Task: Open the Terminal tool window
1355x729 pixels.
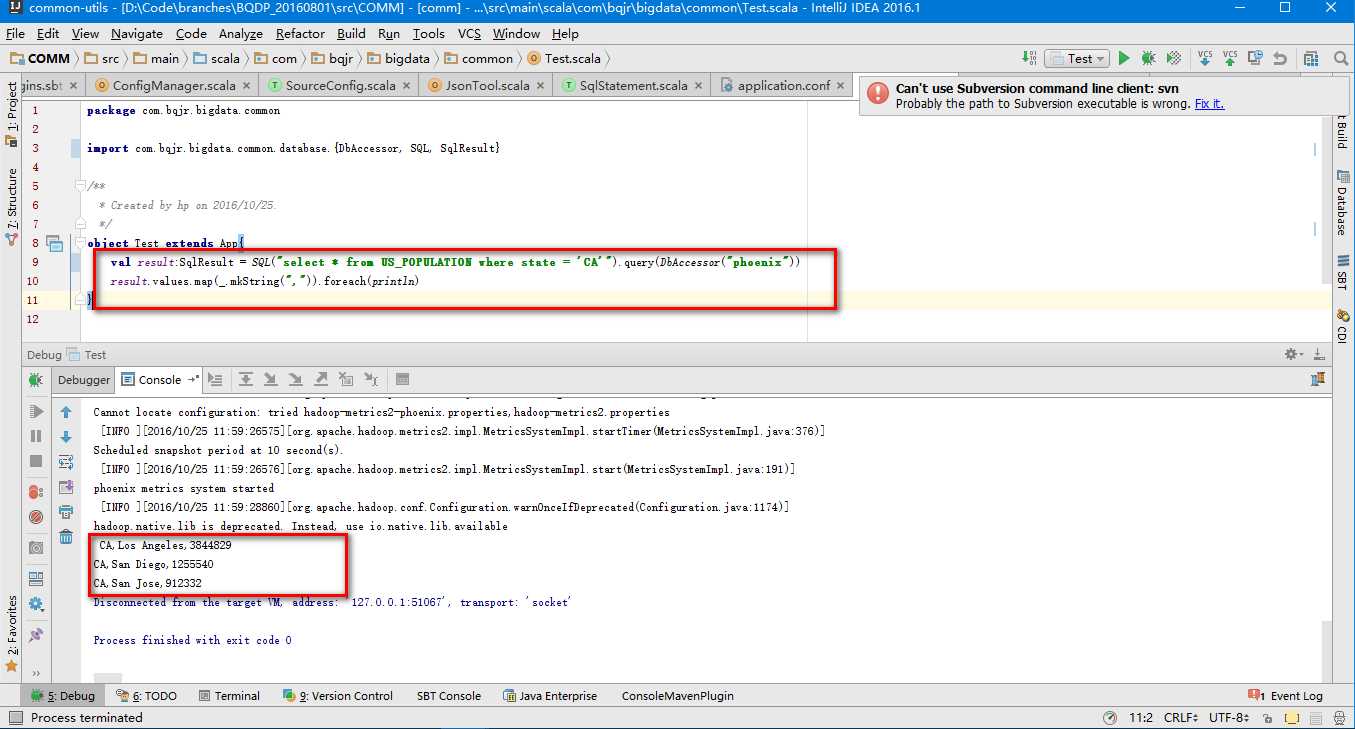Action: pyautogui.click(x=229, y=696)
